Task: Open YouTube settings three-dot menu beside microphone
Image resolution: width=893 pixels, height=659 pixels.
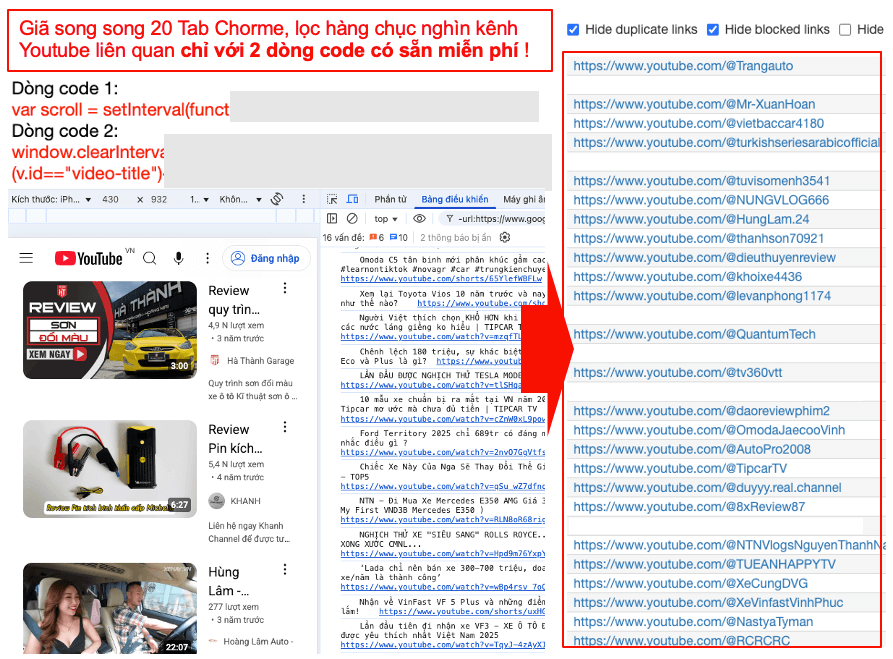Action: coord(207,258)
